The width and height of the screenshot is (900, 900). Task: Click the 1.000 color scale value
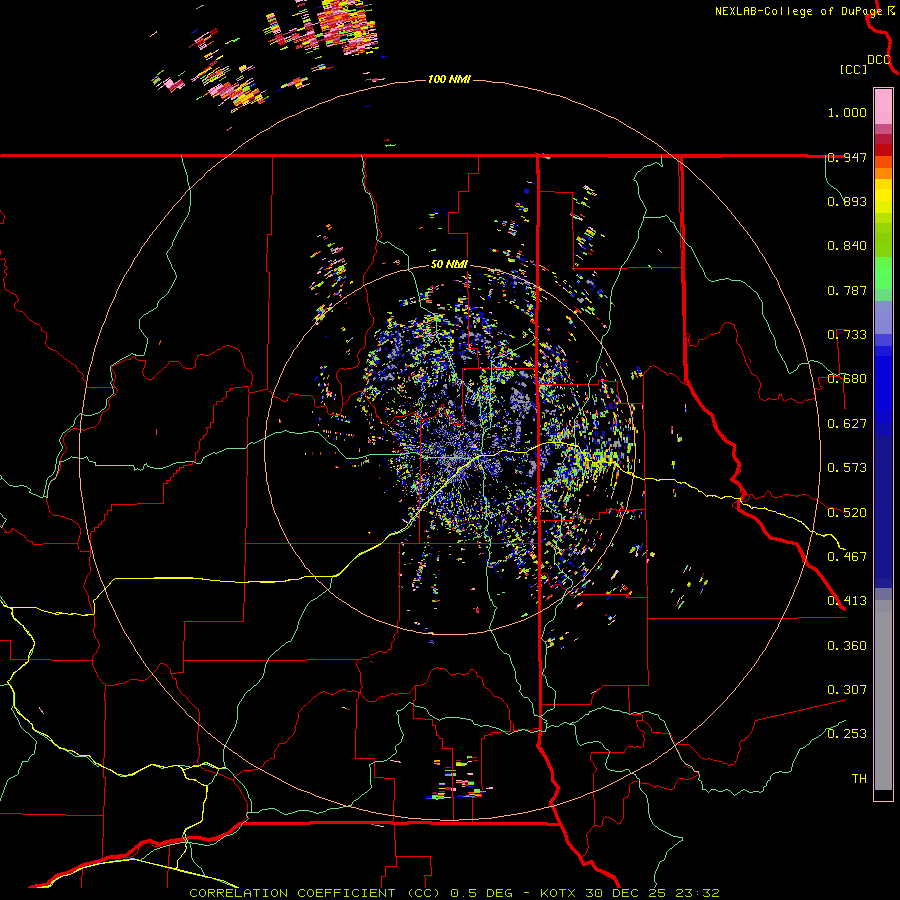pyautogui.click(x=847, y=112)
